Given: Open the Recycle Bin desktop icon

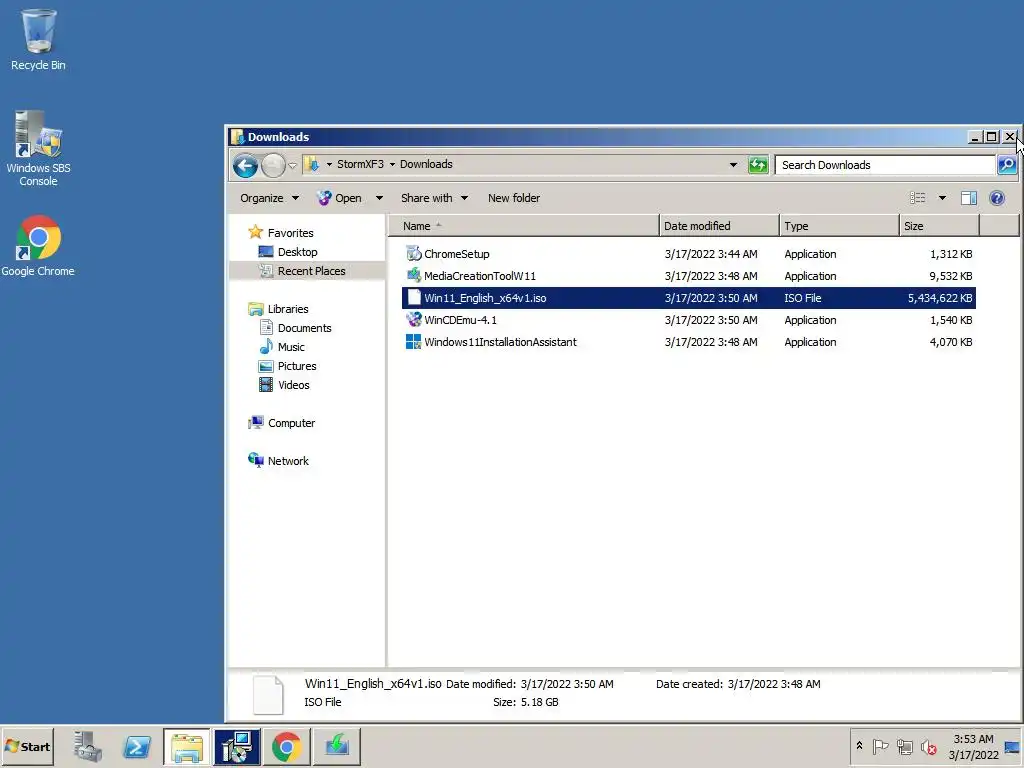Looking at the screenshot, I should click(39, 39).
